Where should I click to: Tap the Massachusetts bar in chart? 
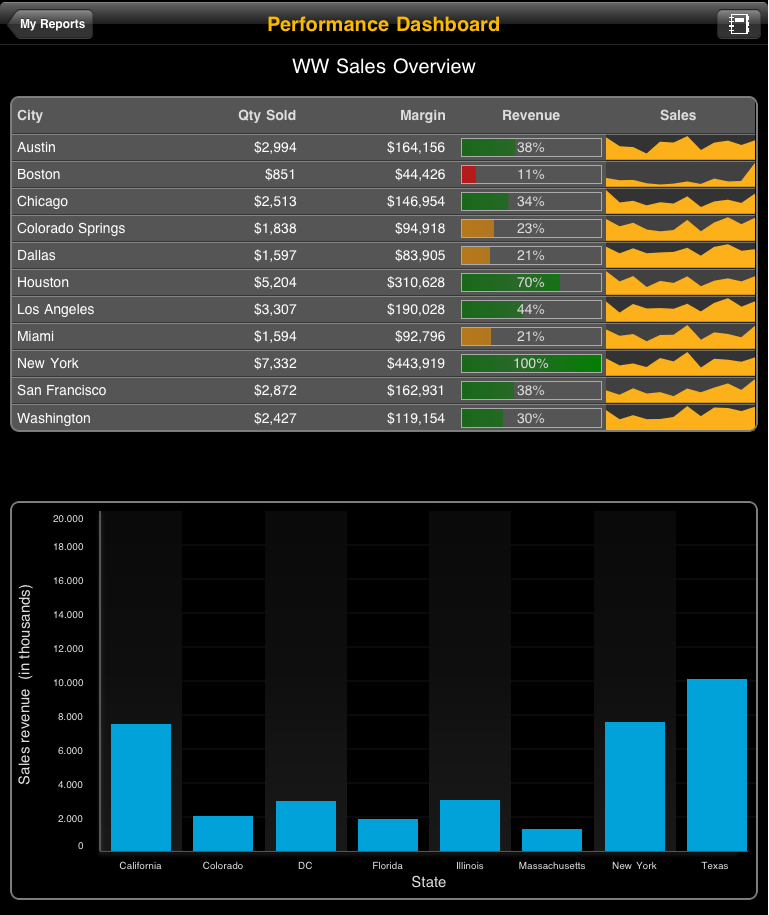coord(552,840)
